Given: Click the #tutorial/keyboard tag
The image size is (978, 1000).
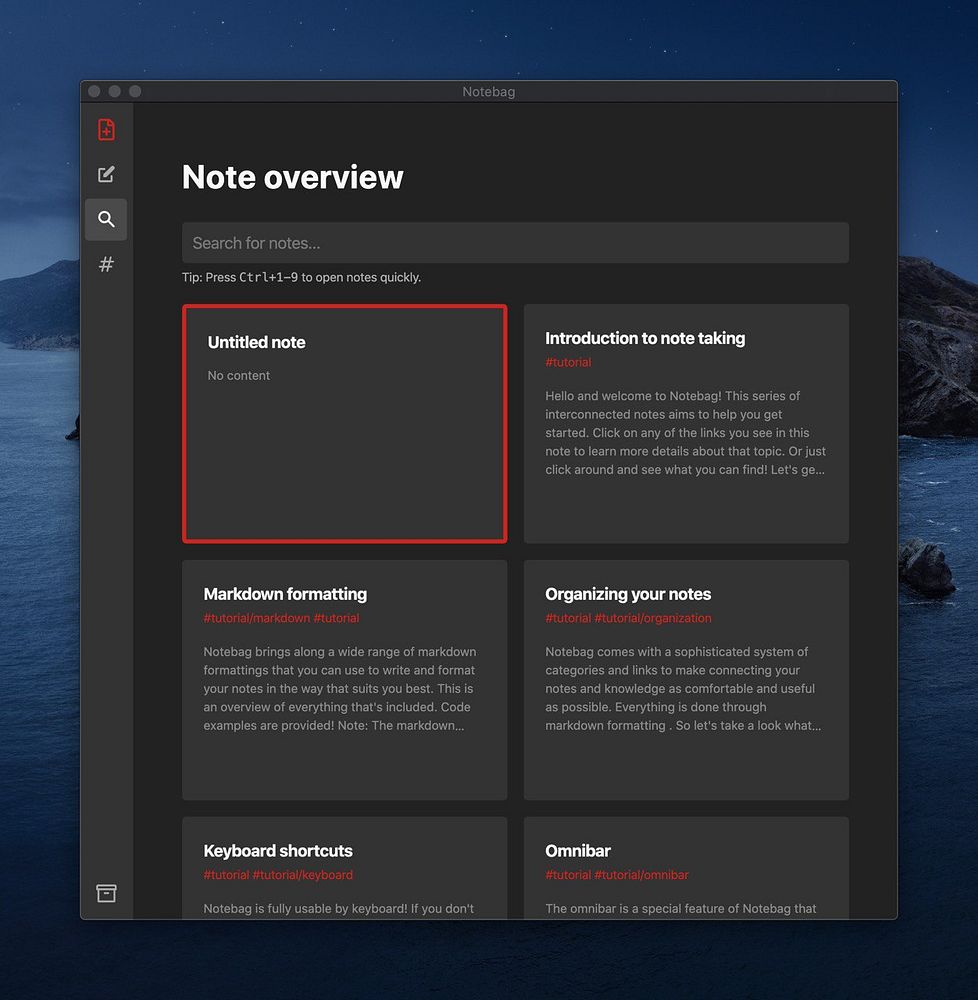Looking at the screenshot, I should tap(302, 875).
